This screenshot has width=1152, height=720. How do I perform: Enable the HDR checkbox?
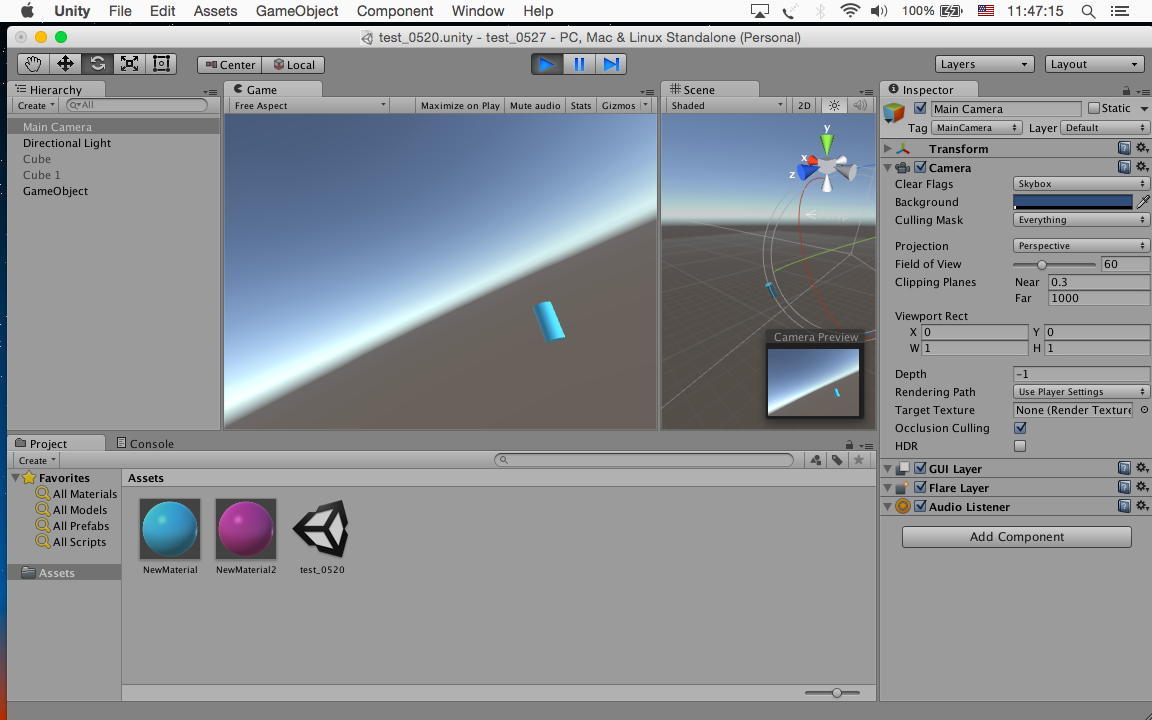(1020, 446)
